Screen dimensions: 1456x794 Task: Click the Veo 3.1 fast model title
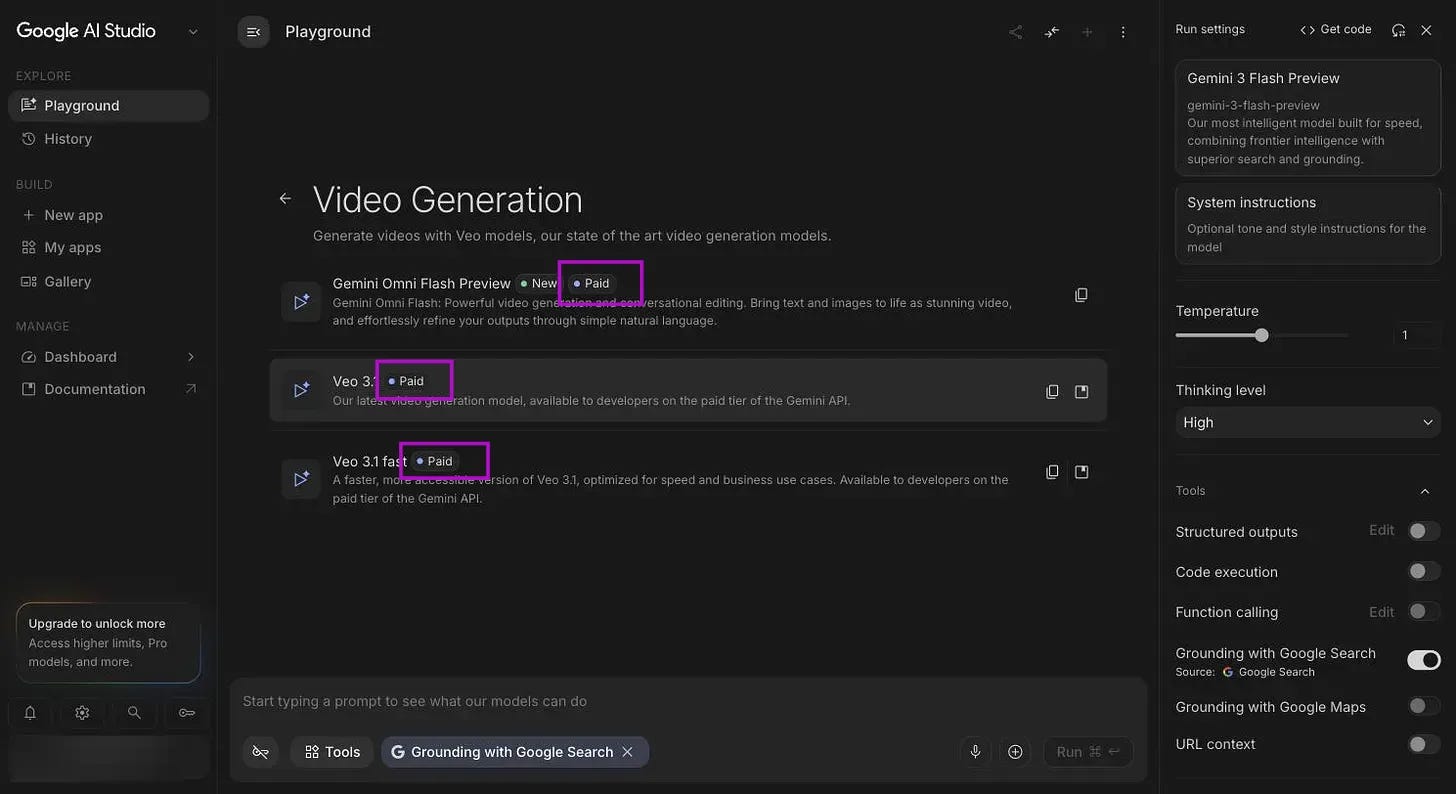[x=369, y=461]
